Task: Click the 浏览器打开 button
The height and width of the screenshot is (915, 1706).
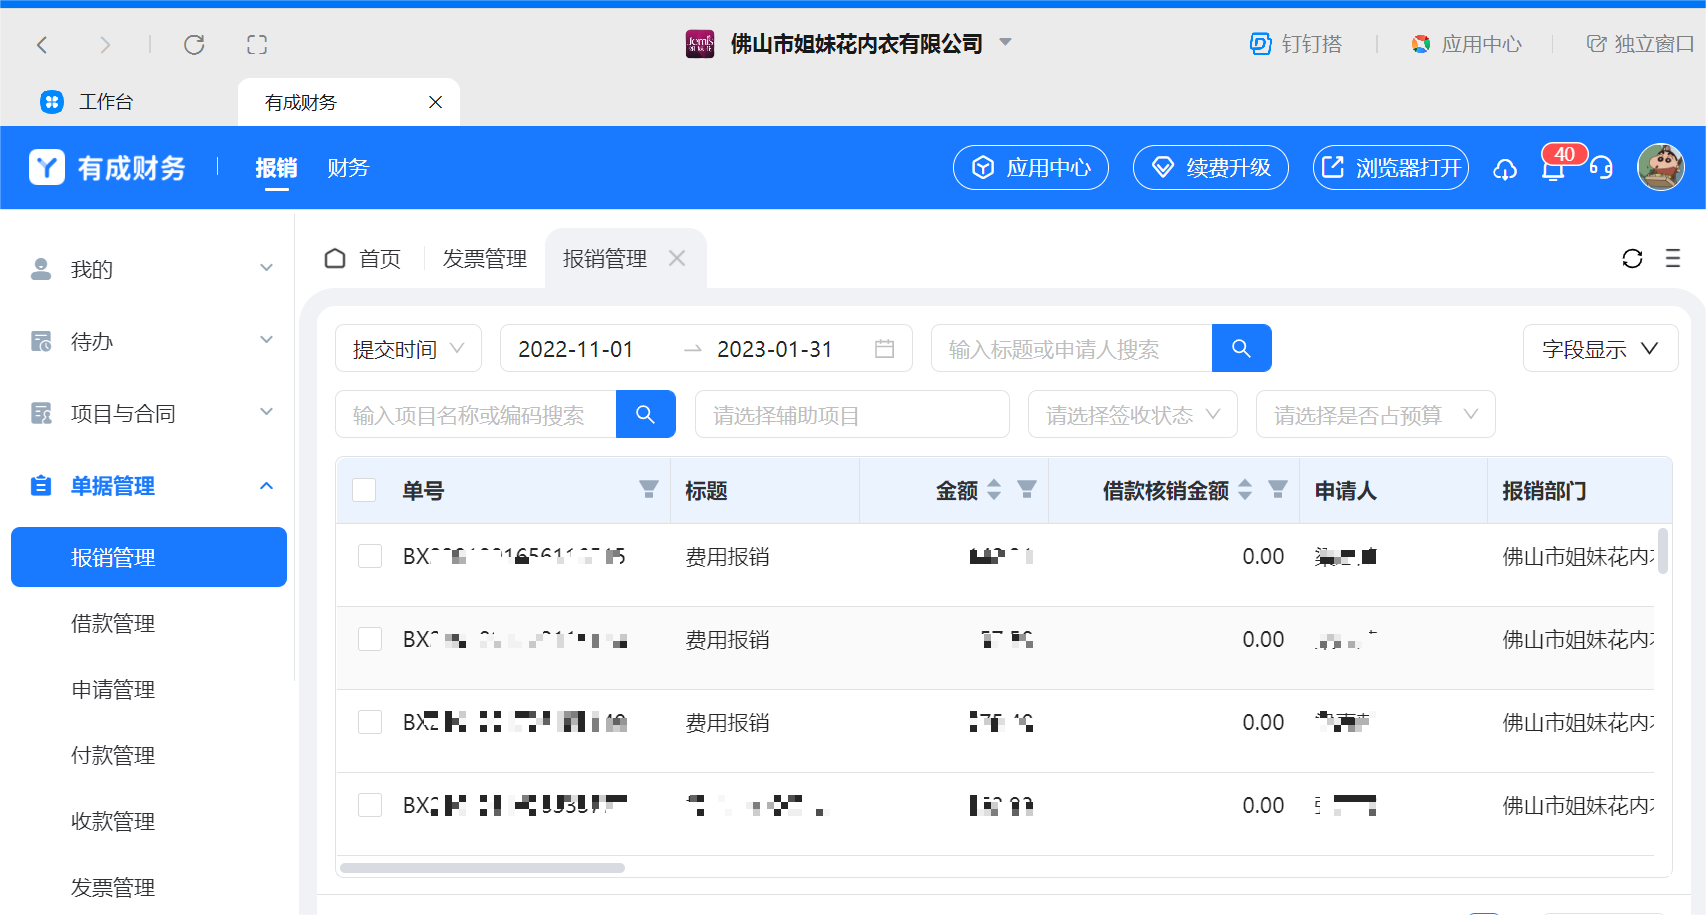Action: (x=1390, y=168)
